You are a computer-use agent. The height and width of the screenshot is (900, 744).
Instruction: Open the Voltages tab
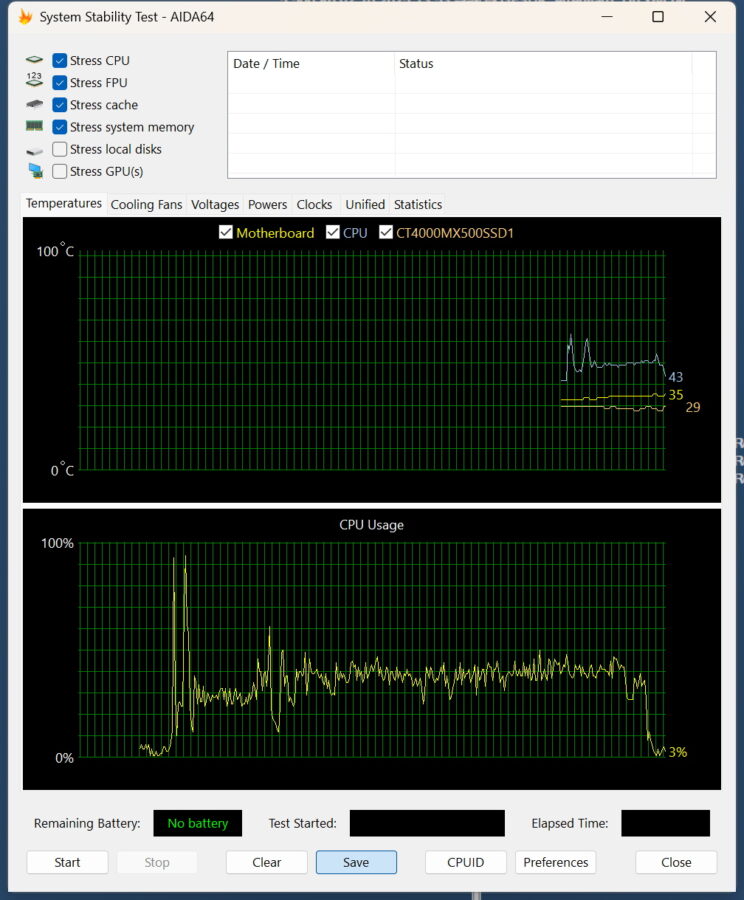[215, 204]
